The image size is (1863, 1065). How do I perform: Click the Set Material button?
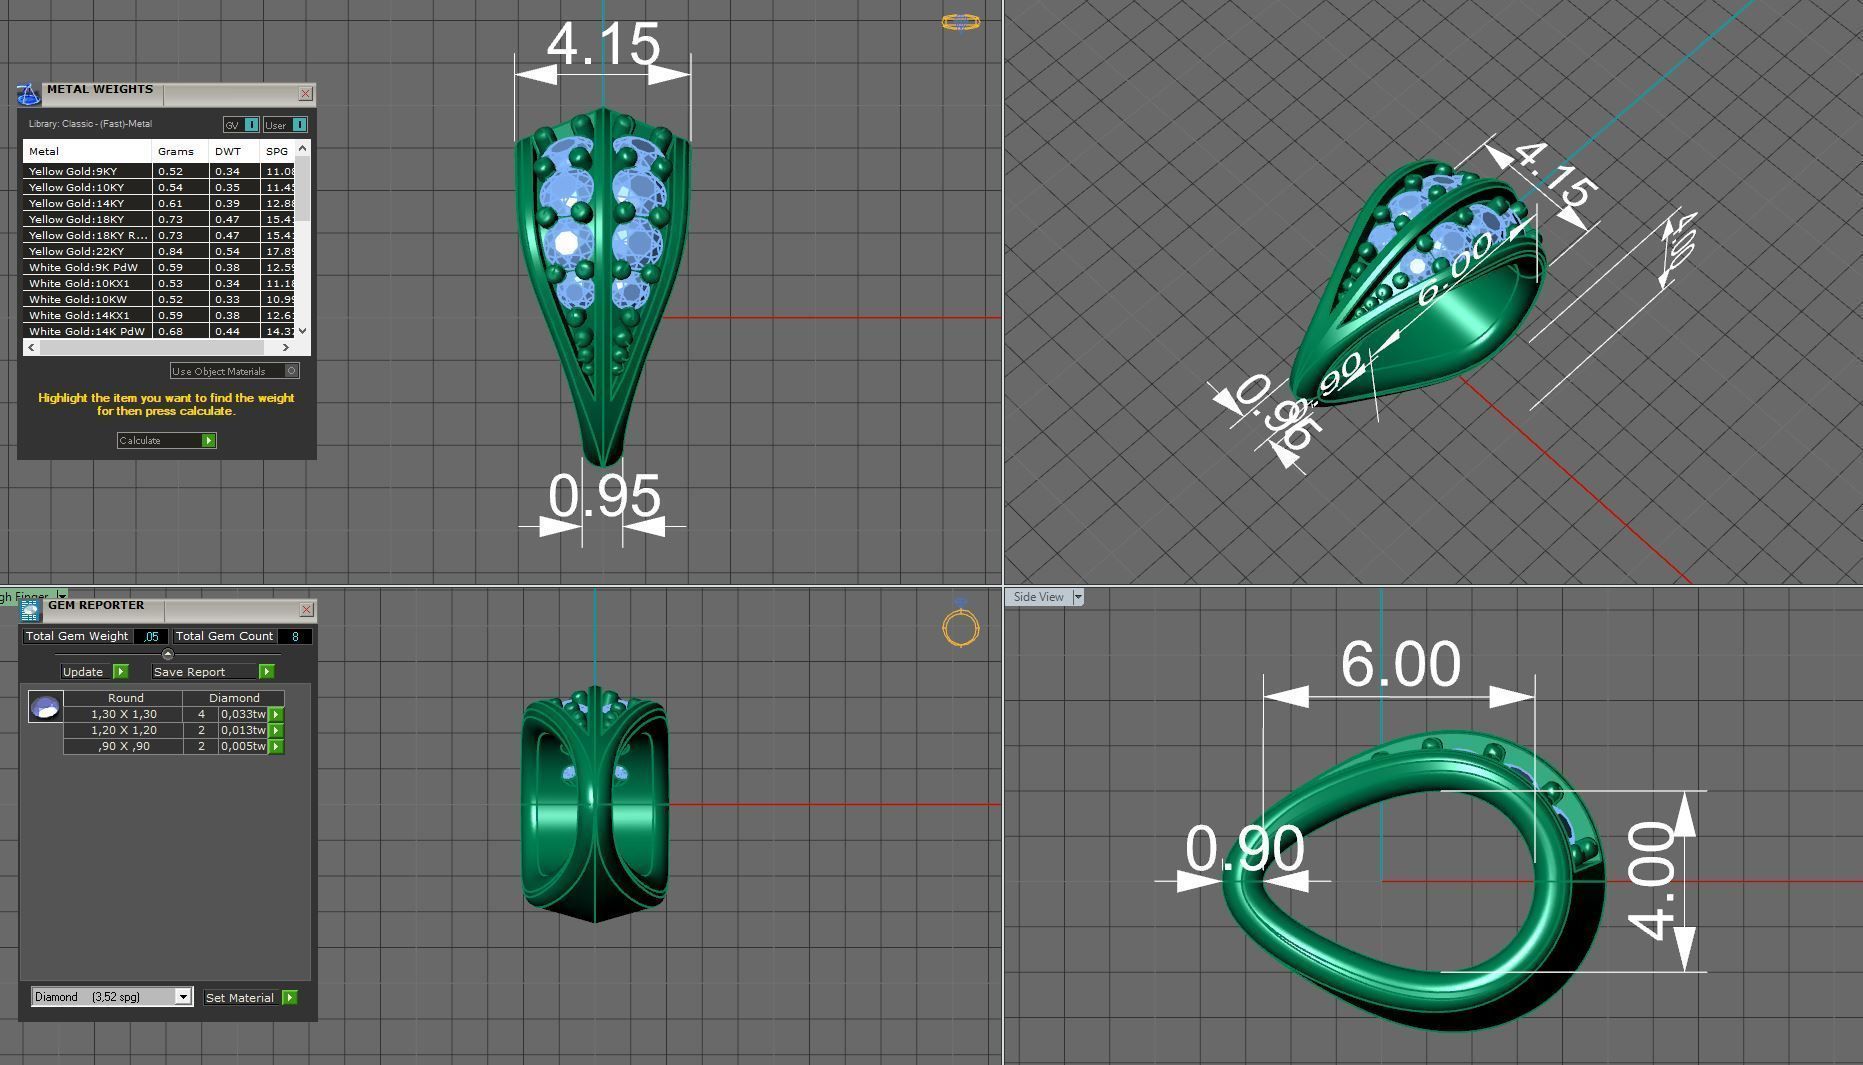[250, 997]
